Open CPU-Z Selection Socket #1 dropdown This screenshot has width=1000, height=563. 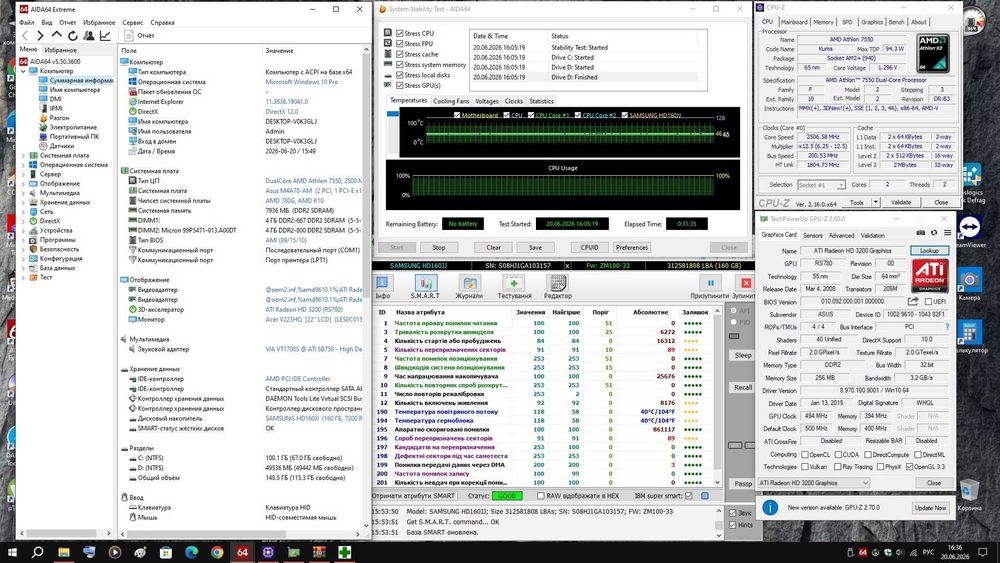click(x=821, y=185)
